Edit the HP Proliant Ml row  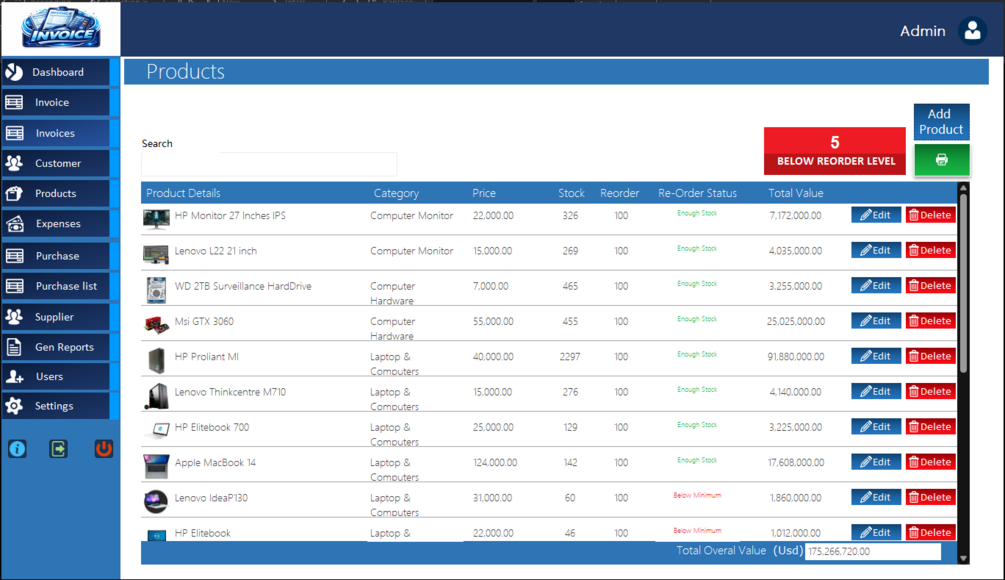click(x=876, y=356)
